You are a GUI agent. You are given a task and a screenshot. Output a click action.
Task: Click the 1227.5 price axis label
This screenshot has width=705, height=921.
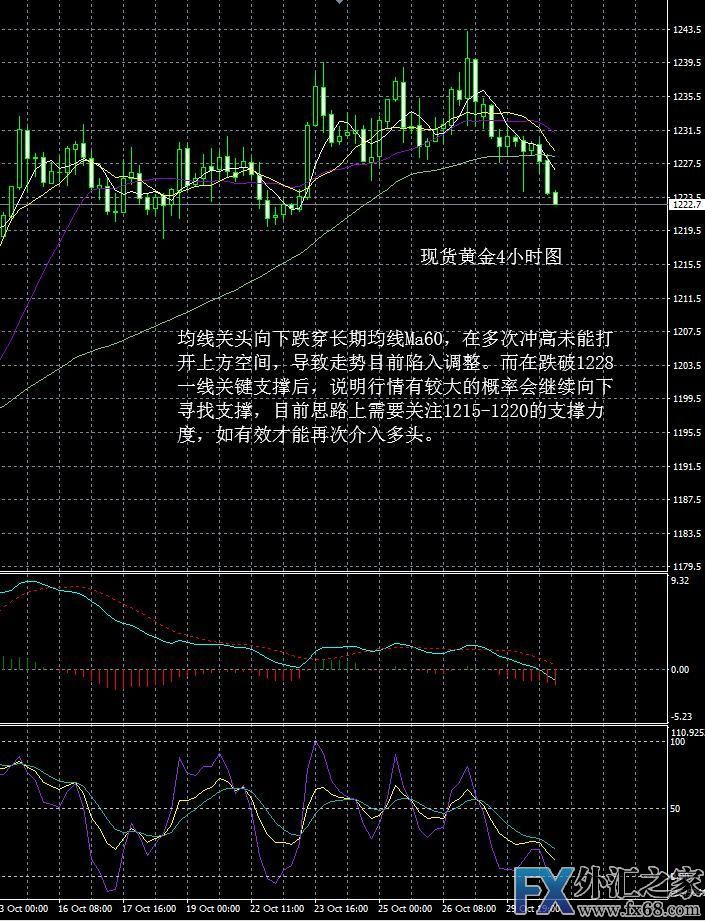(687, 163)
